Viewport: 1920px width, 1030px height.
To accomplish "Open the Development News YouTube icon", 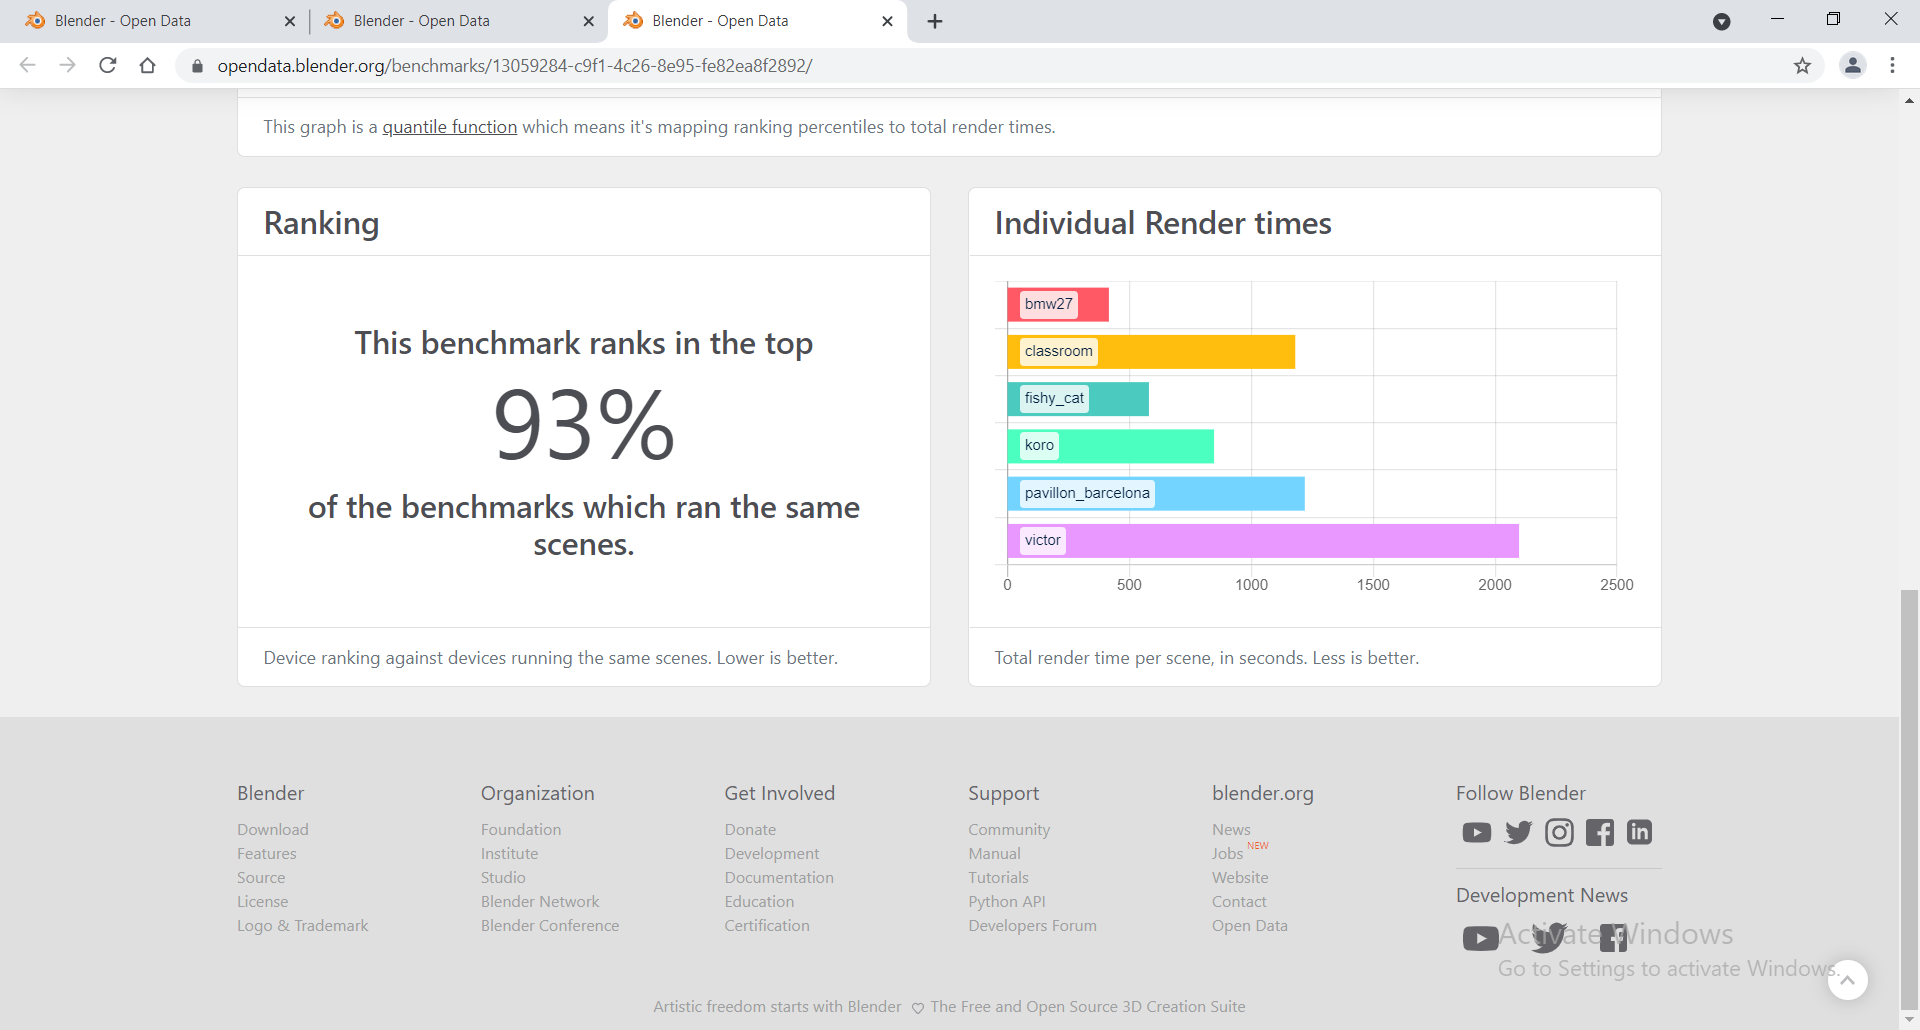I will 1480,938.
